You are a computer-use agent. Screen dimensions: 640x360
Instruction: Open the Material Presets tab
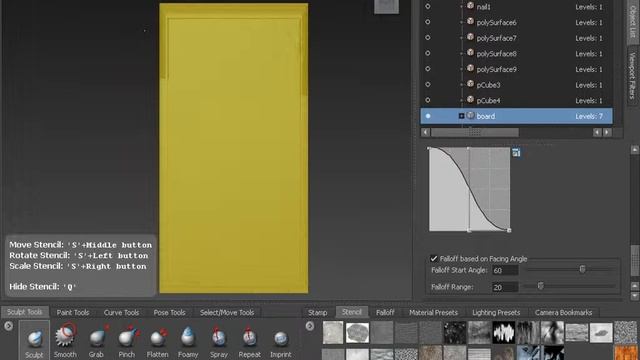[x=433, y=313]
